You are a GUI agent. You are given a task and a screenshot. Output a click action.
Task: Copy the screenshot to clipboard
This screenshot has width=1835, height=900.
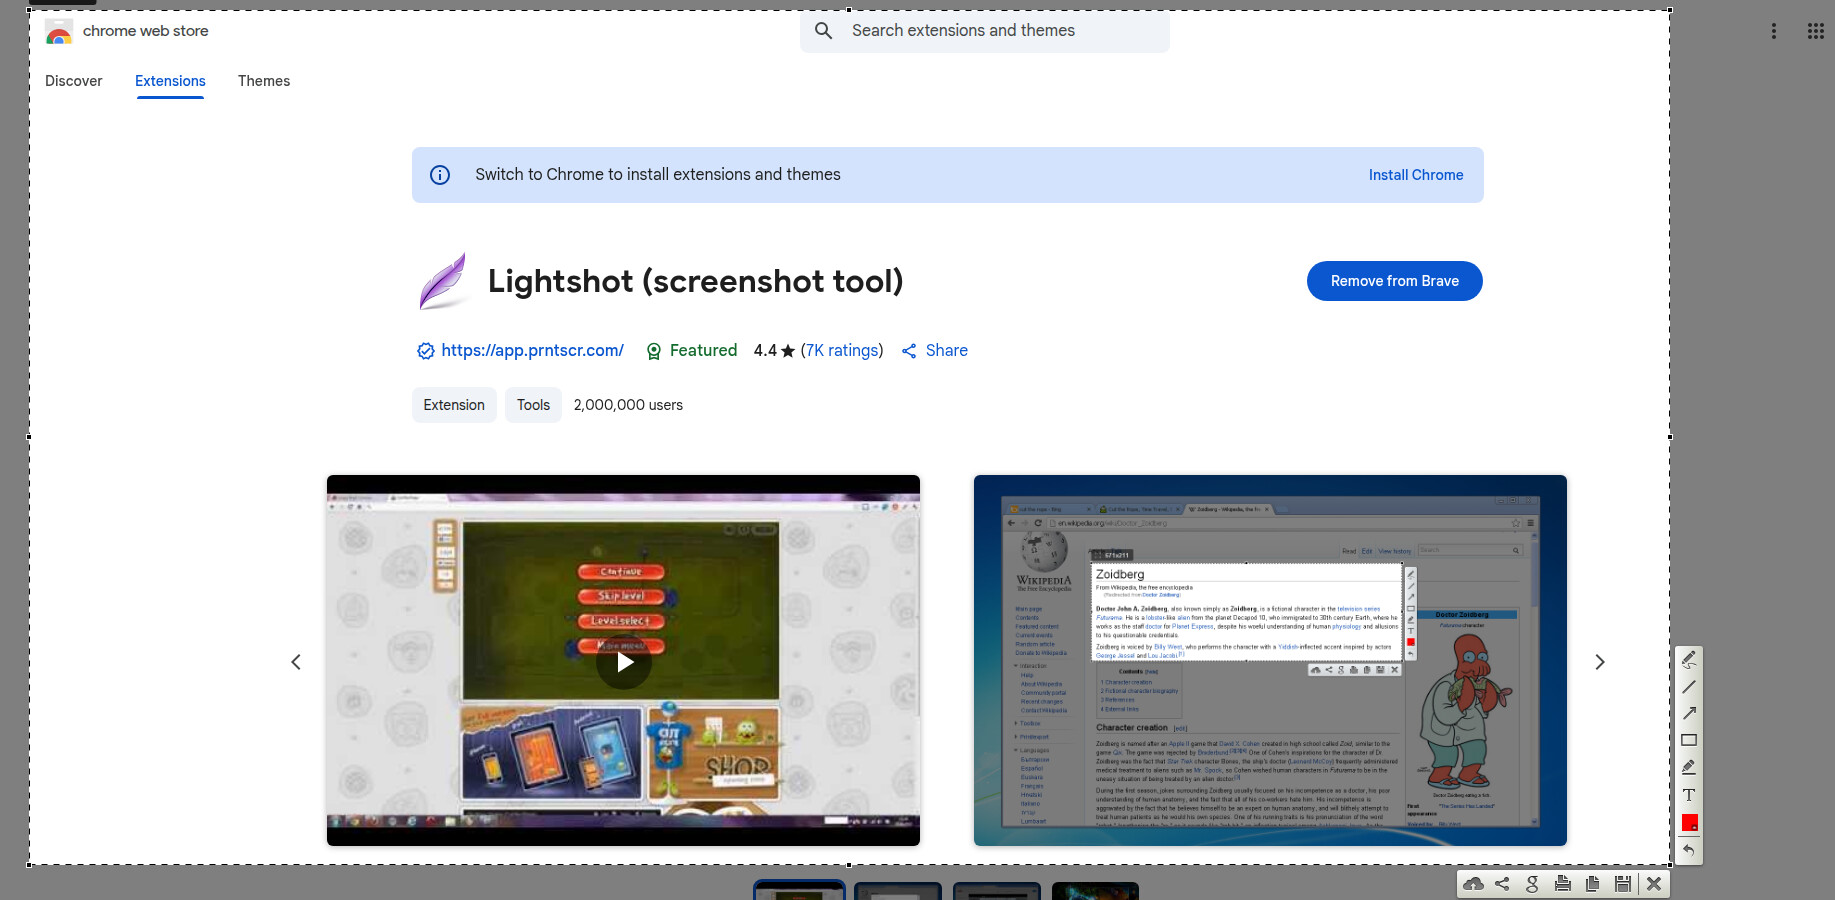coord(1593,884)
